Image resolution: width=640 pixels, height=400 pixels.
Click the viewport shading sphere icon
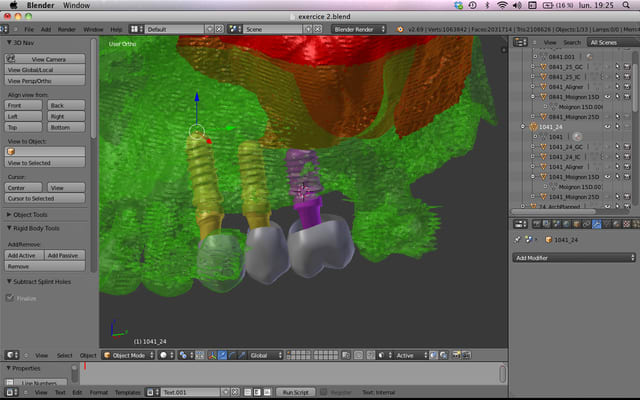coord(164,355)
